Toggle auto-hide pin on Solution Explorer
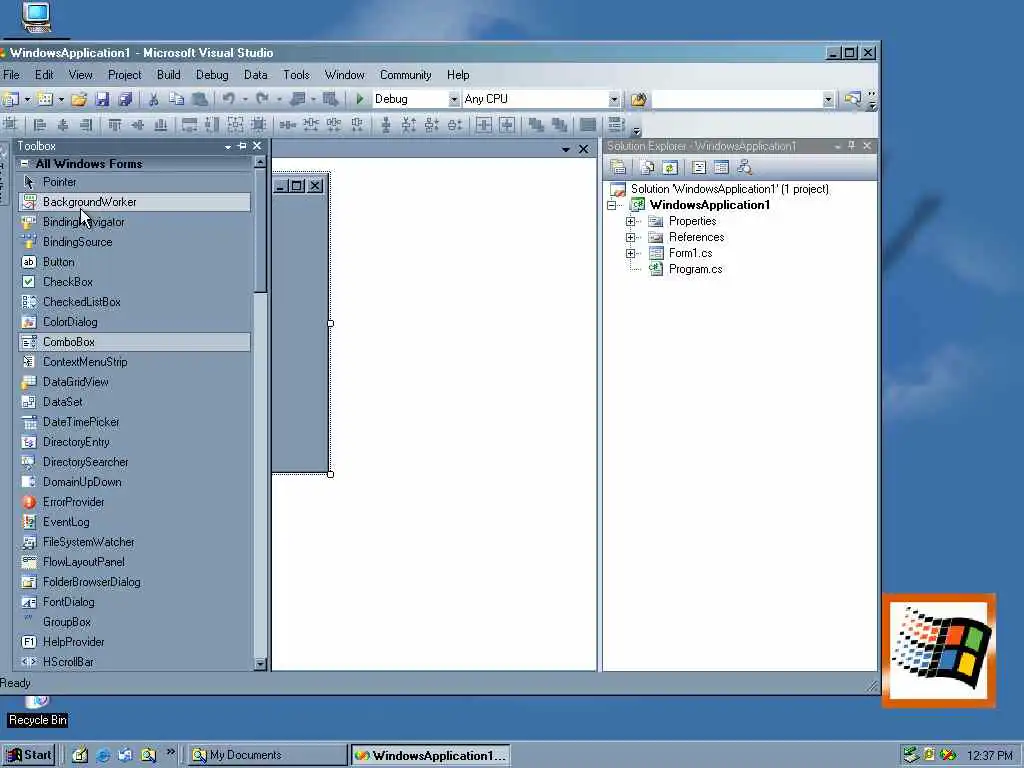The image size is (1024, 768). pos(852,146)
